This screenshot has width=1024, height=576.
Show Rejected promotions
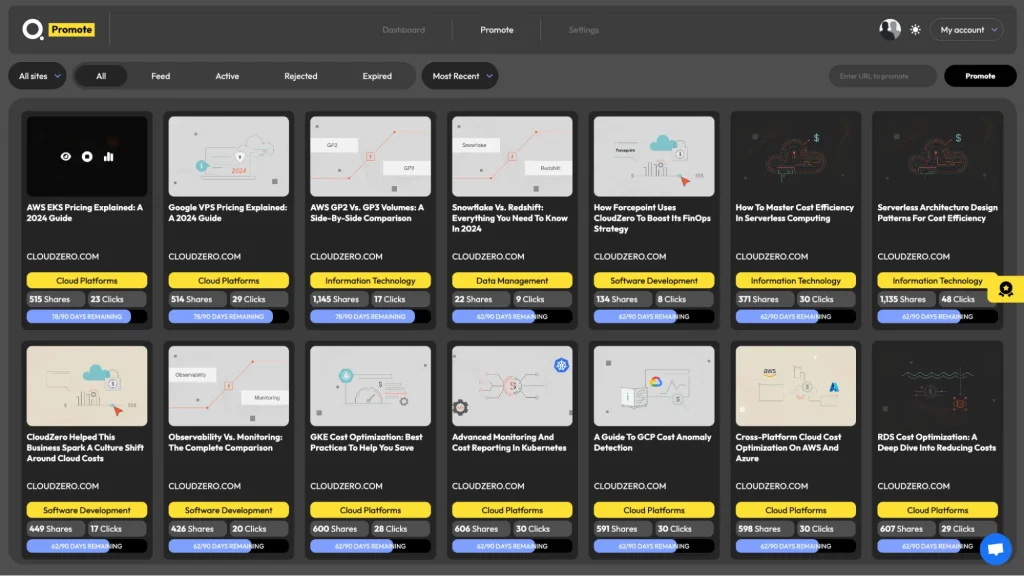[x=300, y=76]
